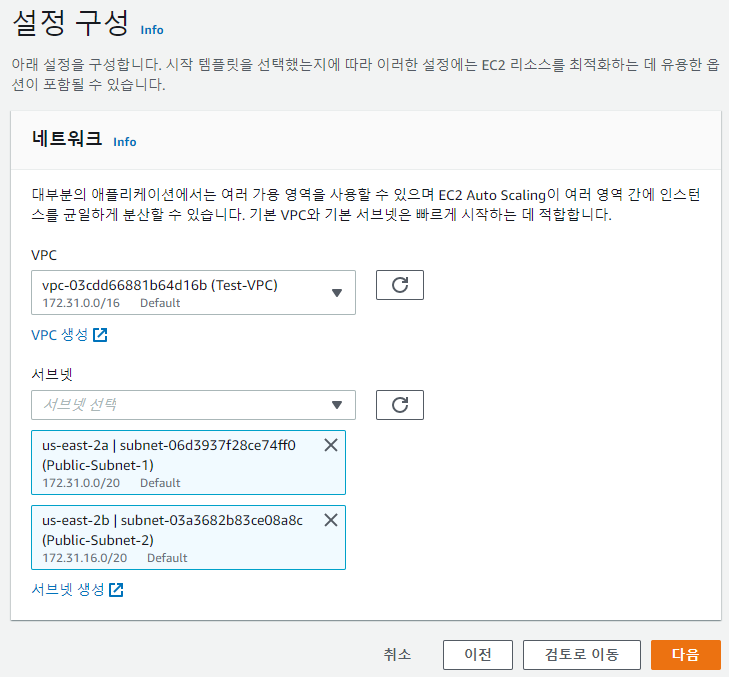Click the external link icon beside VPC 생성
The height and width of the screenshot is (677, 729).
[100, 335]
